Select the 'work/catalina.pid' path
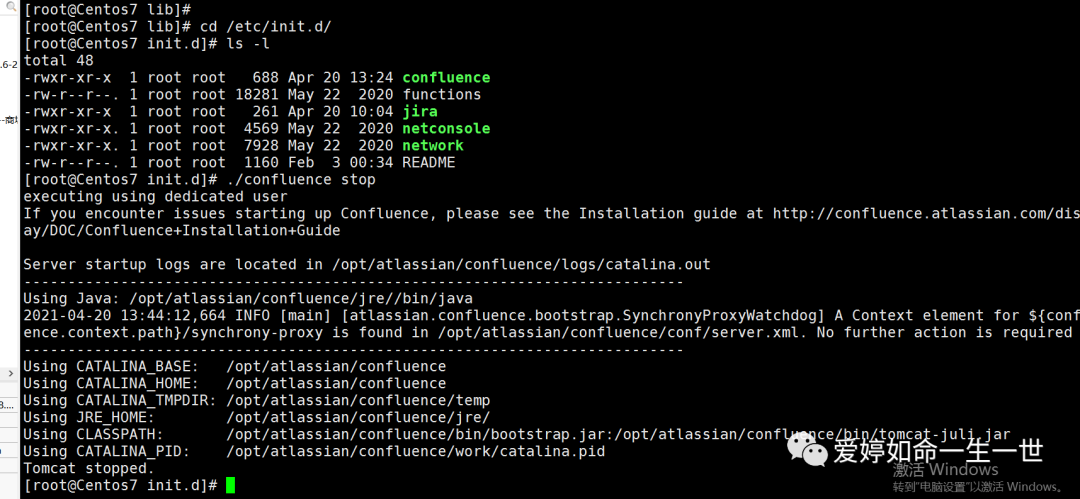Viewport: 1080px width, 499px height. pyautogui.click(x=415, y=451)
